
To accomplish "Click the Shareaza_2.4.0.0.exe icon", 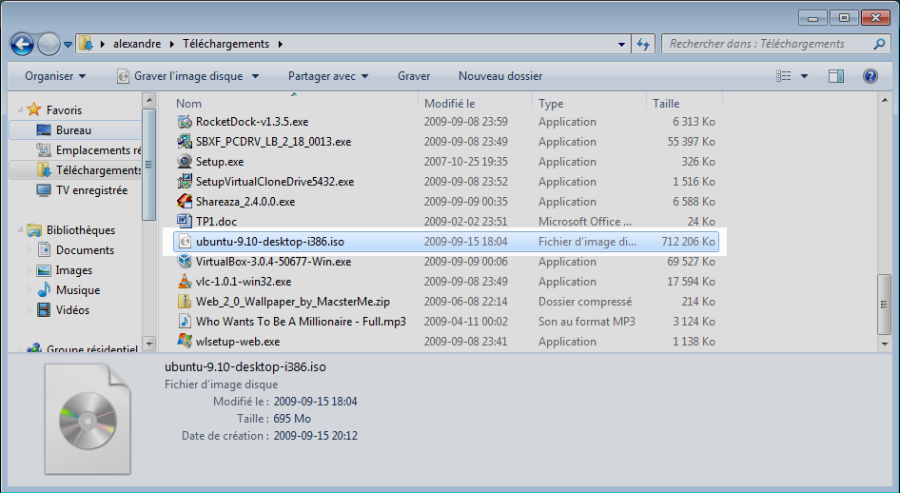I will [x=184, y=201].
